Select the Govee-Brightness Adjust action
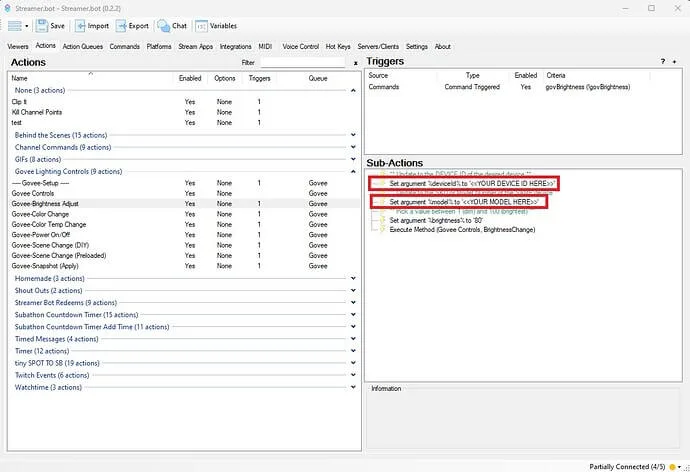This screenshot has height=472, width=690. tap(184, 204)
